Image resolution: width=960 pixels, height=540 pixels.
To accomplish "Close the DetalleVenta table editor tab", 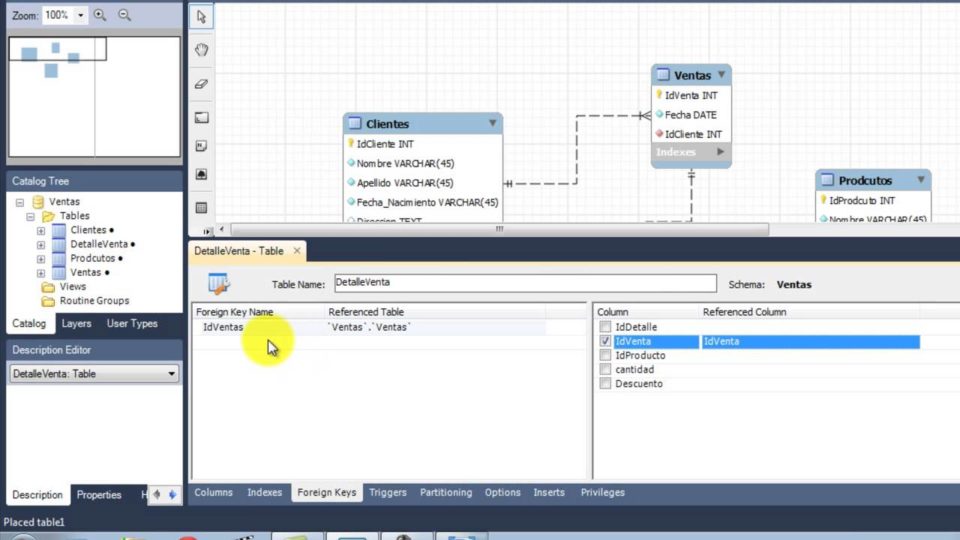I will 297,251.
